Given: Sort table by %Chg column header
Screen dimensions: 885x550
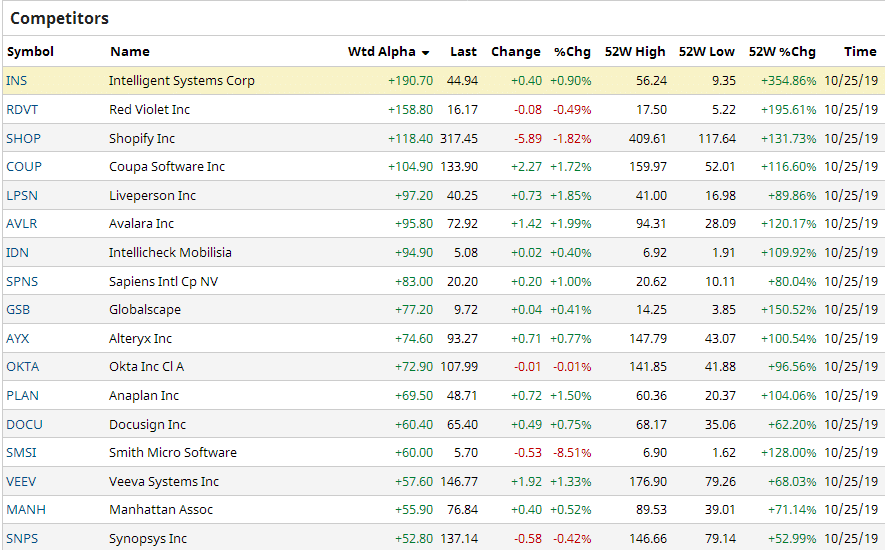Looking at the screenshot, I should [x=572, y=51].
